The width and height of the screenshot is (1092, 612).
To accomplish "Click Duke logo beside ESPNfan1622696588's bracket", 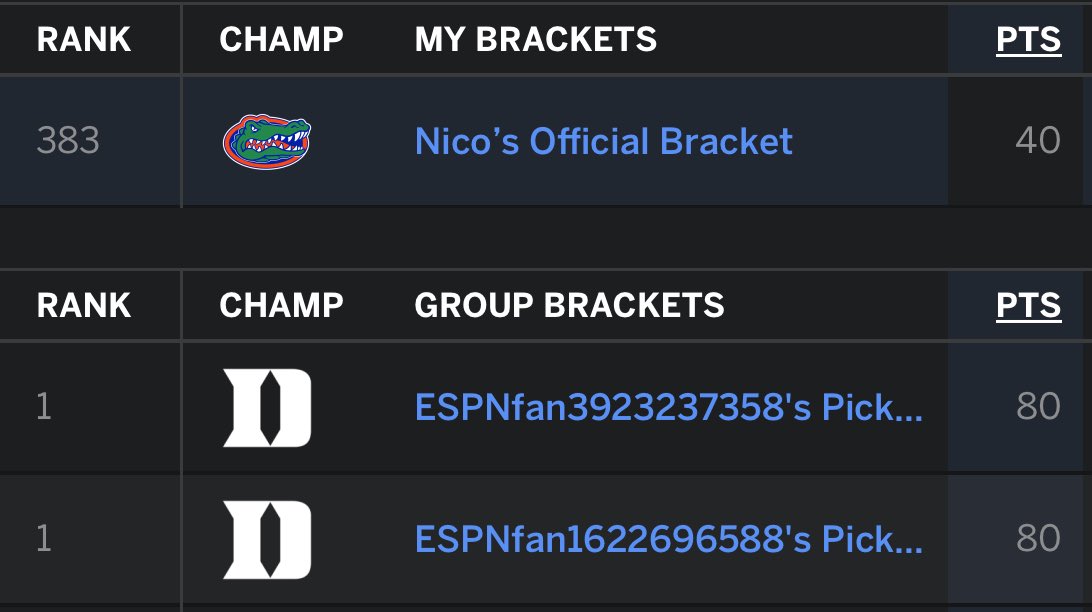I will pyautogui.click(x=266, y=539).
